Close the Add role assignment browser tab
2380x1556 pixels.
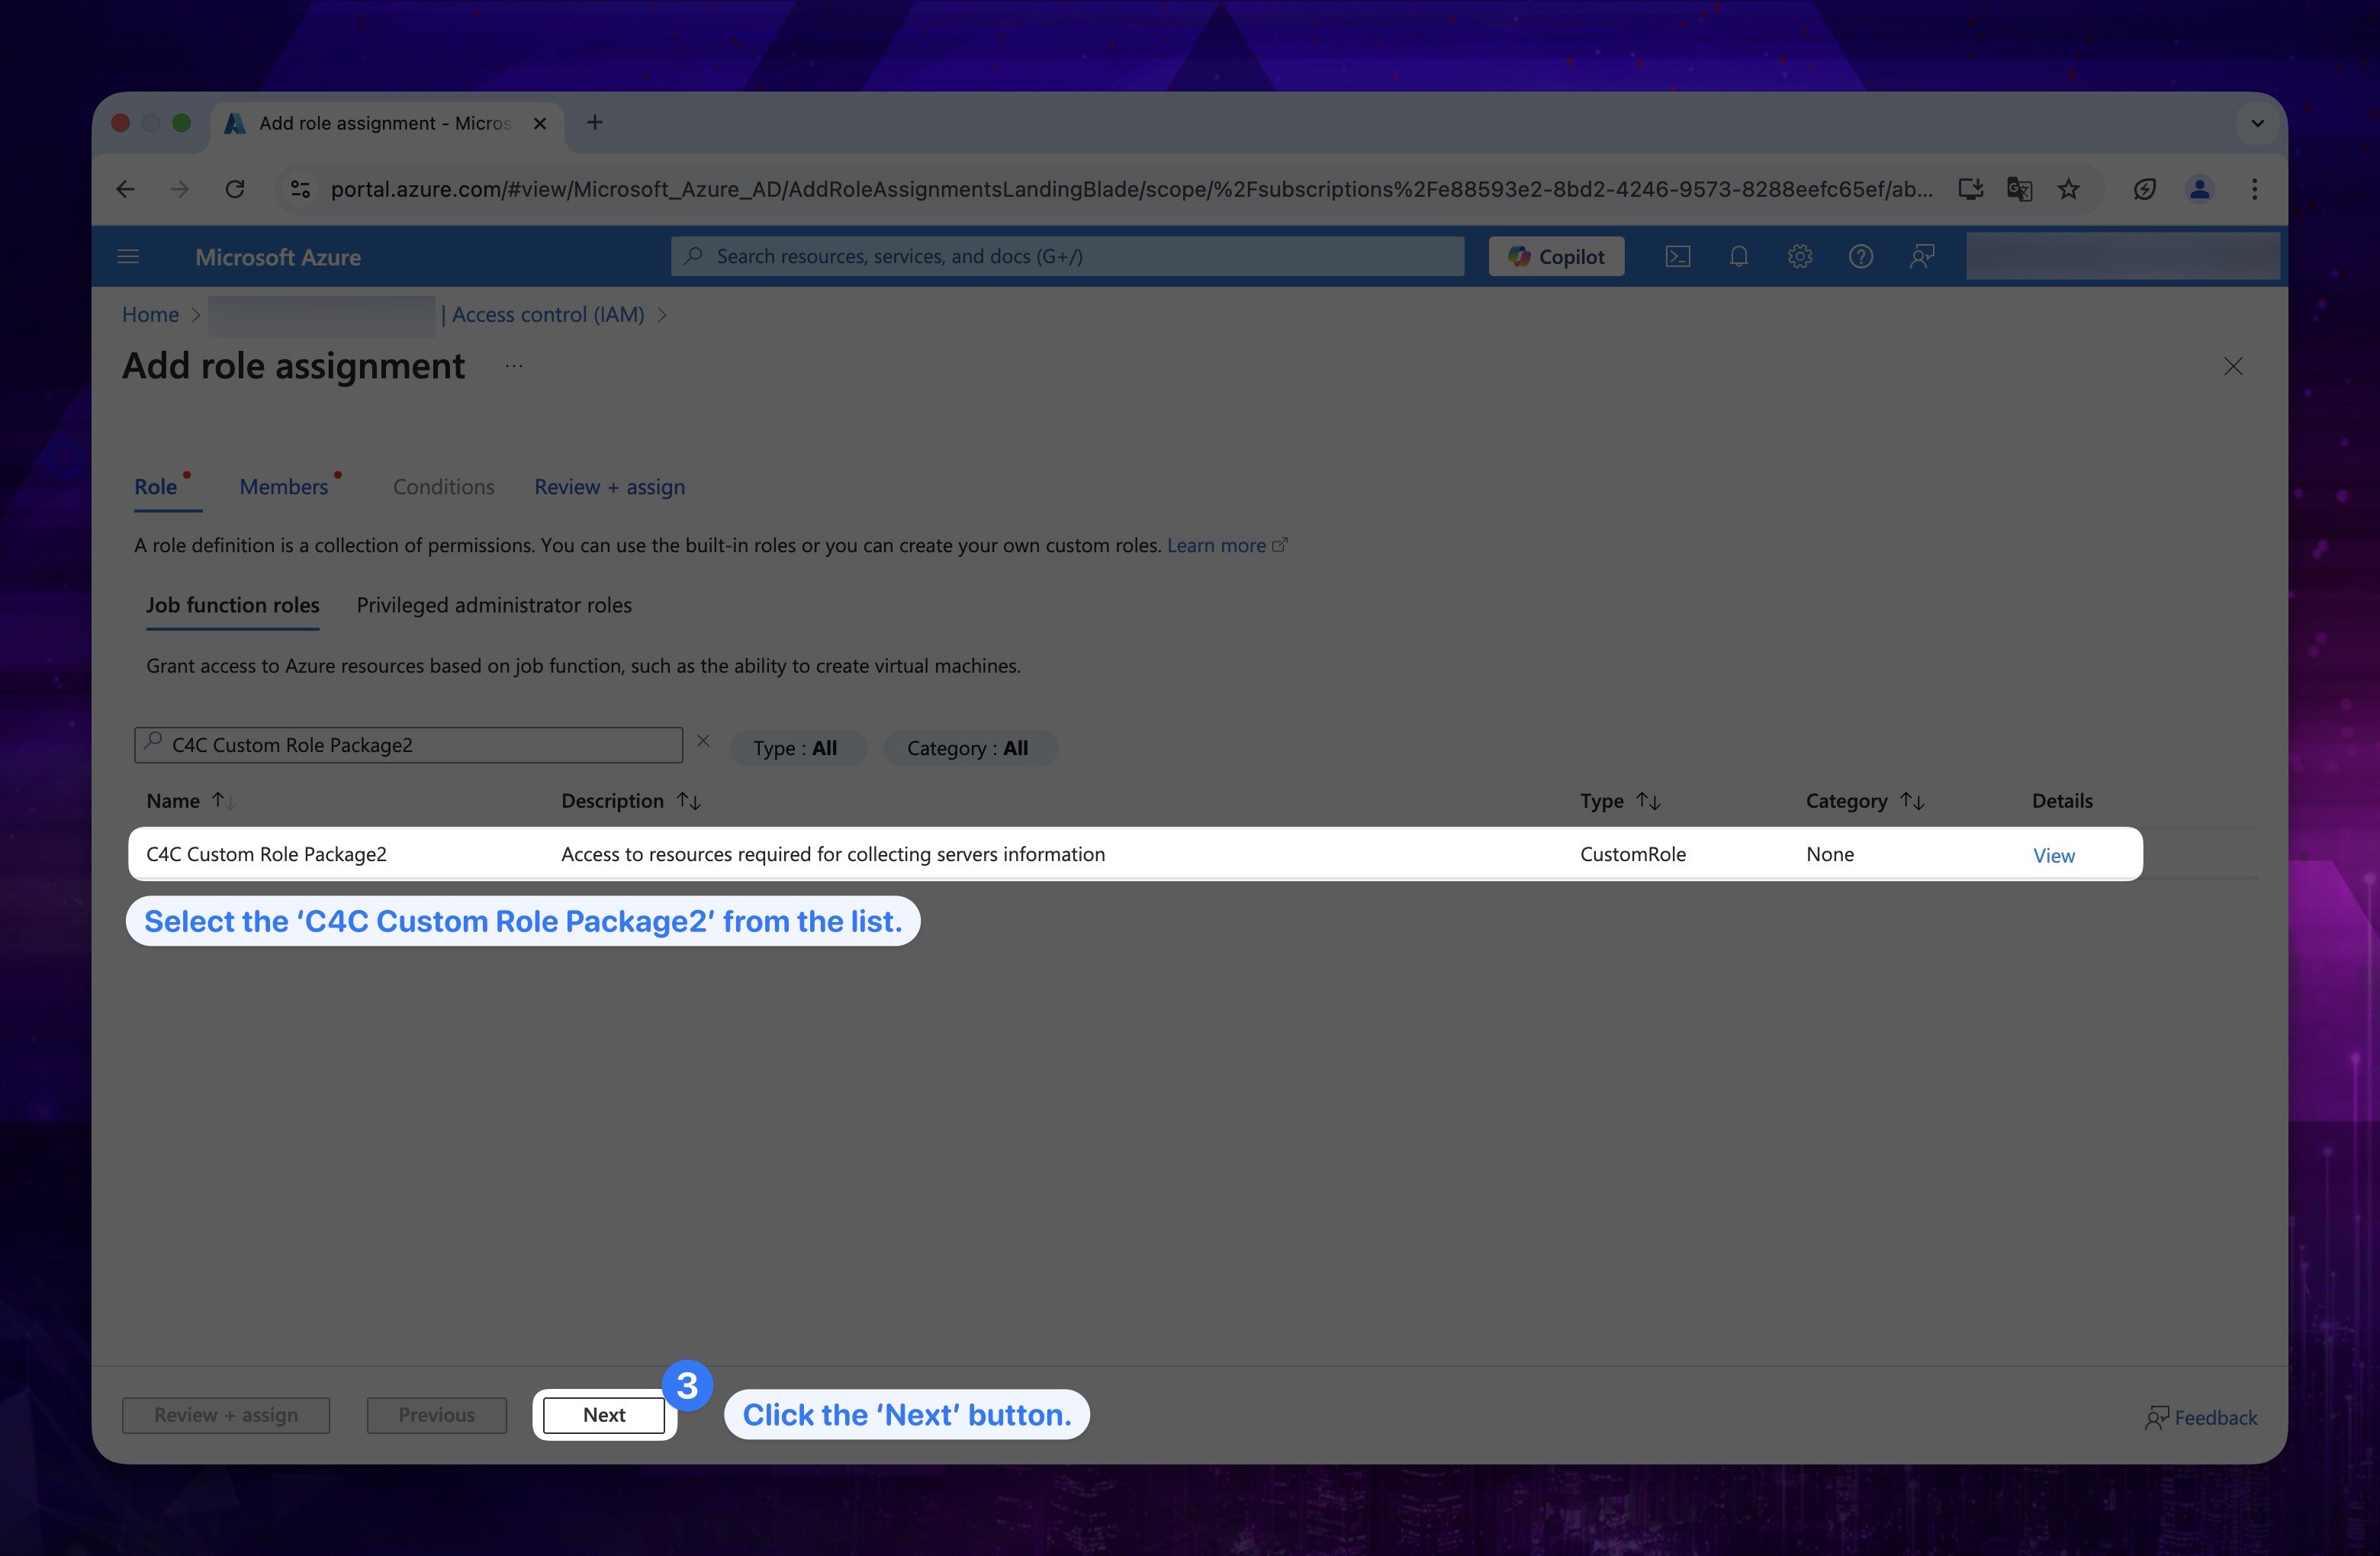[x=540, y=123]
